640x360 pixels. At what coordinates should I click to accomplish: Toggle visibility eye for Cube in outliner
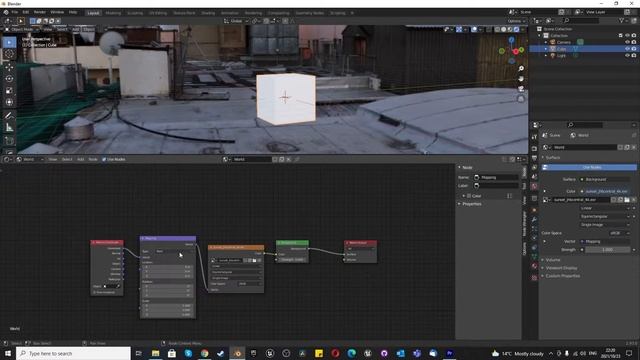coord(627,49)
